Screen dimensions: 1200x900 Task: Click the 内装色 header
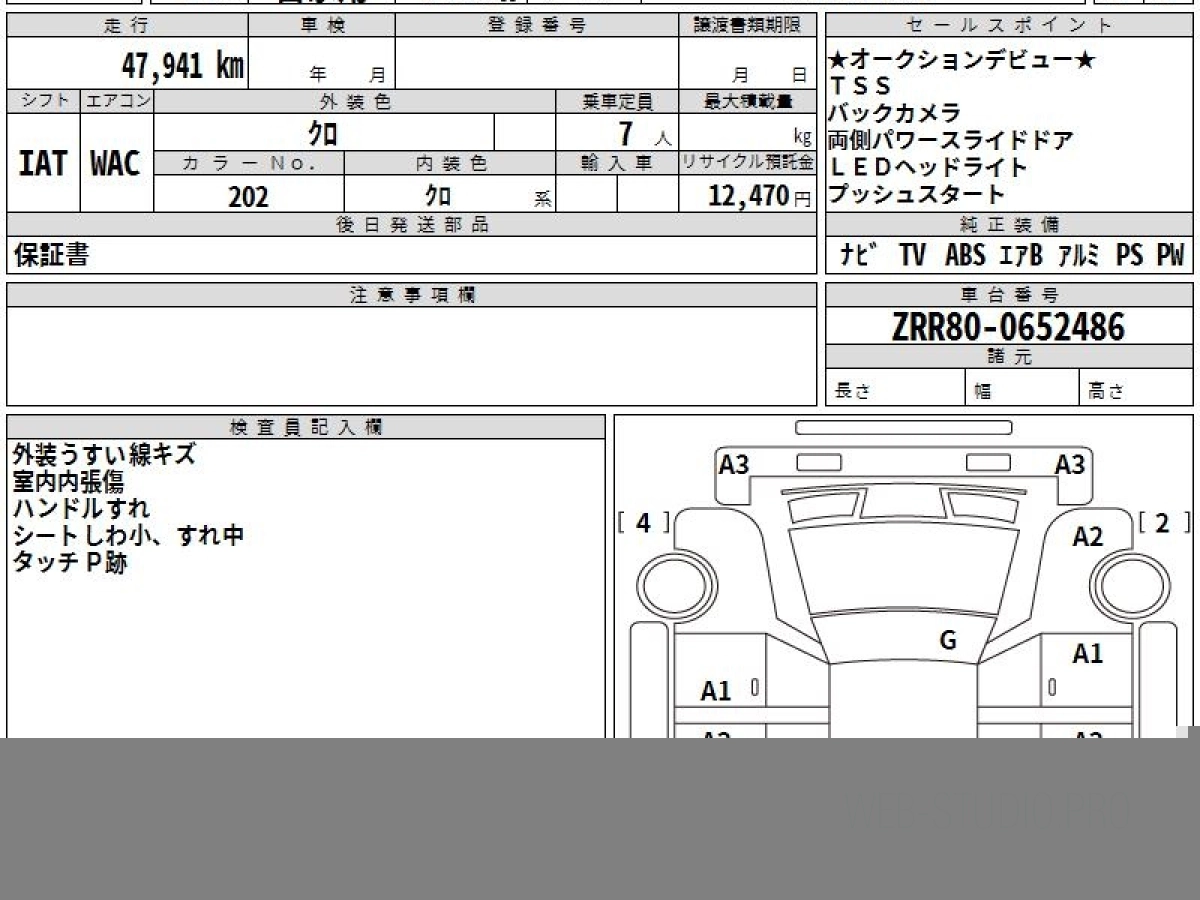click(x=450, y=163)
